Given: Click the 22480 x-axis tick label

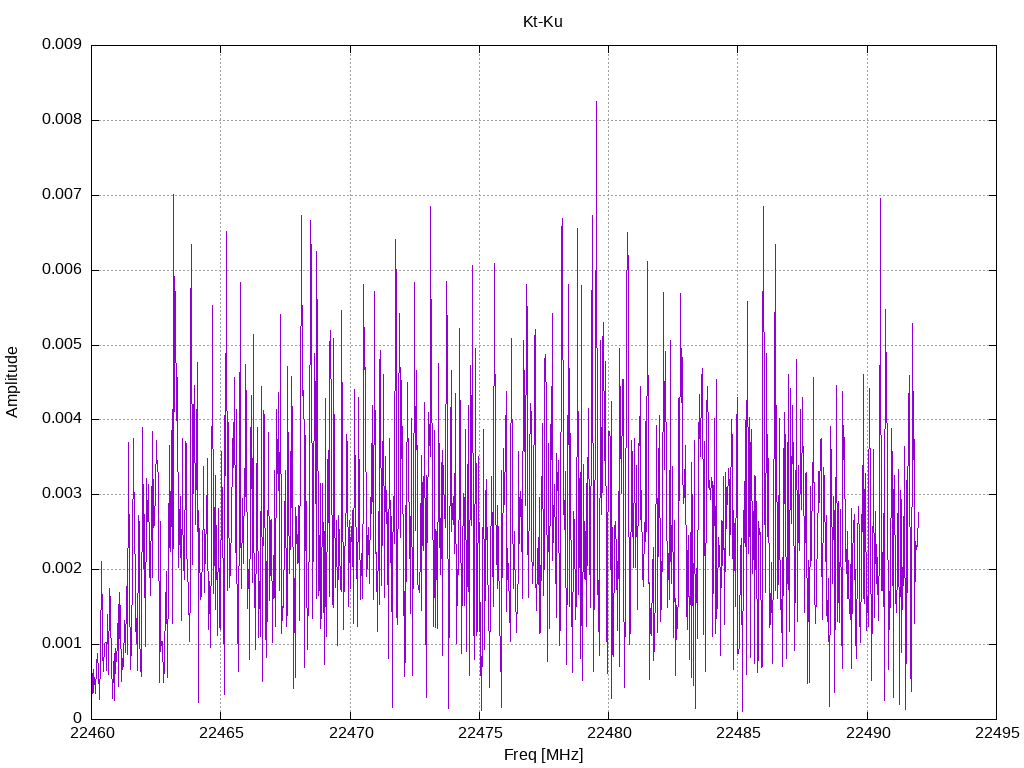Looking at the screenshot, I should (x=609, y=733).
